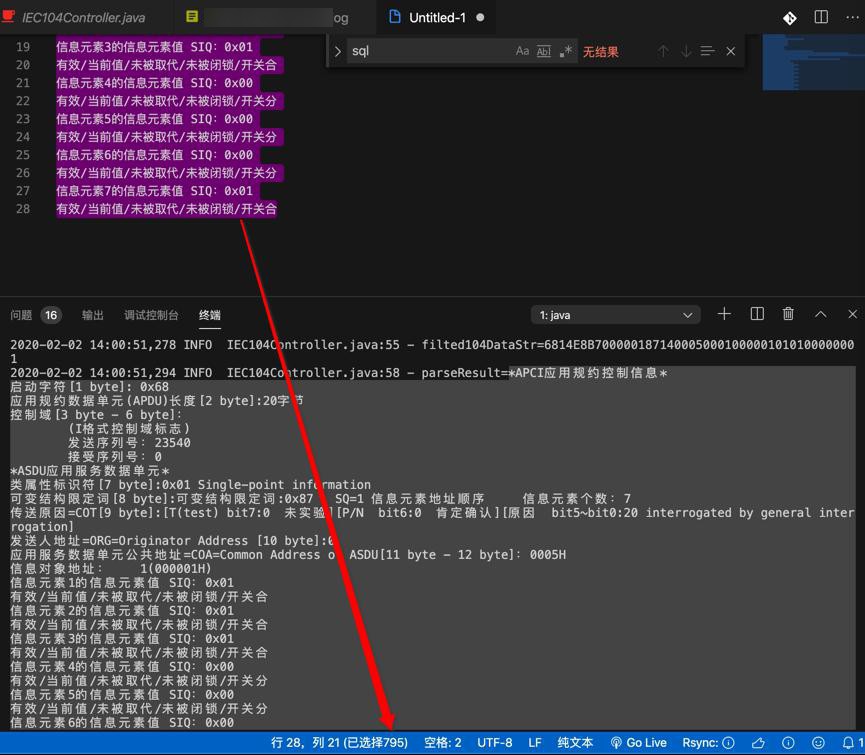Image resolution: width=865 pixels, height=755 pixels.
Task: Click the info circle icon in status bar
Action: coord(788,743)
